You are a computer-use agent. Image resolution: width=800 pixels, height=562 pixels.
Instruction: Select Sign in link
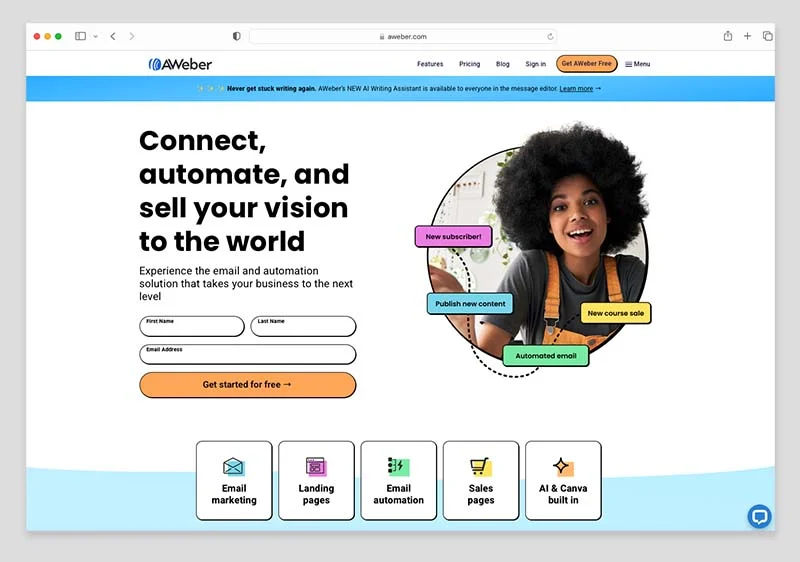pyautogui.click(x=536, y=64)
